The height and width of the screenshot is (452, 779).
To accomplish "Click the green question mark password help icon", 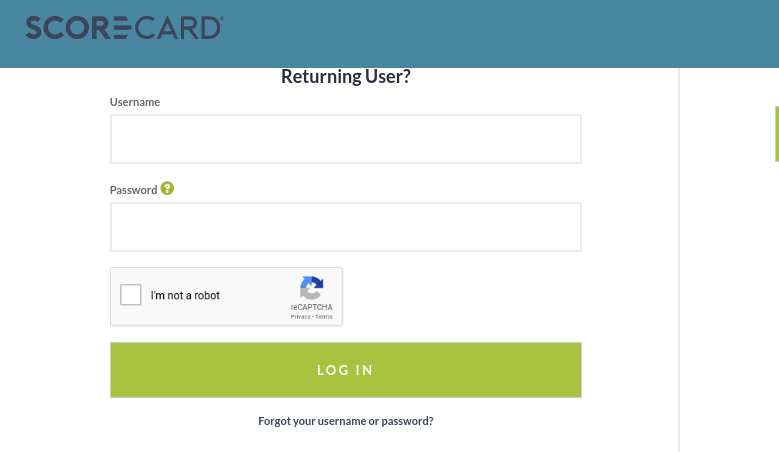I will tap(167, 188).
